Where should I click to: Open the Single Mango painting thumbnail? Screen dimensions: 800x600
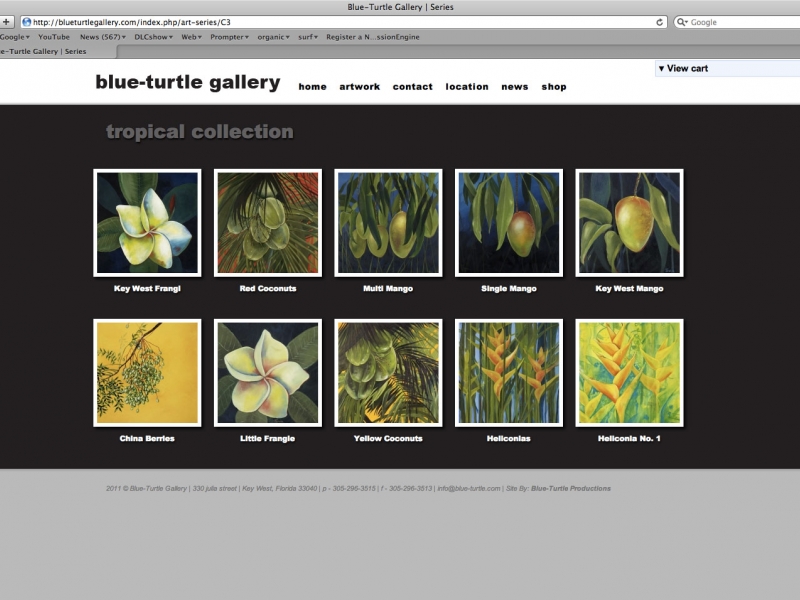tap(509, 223)
